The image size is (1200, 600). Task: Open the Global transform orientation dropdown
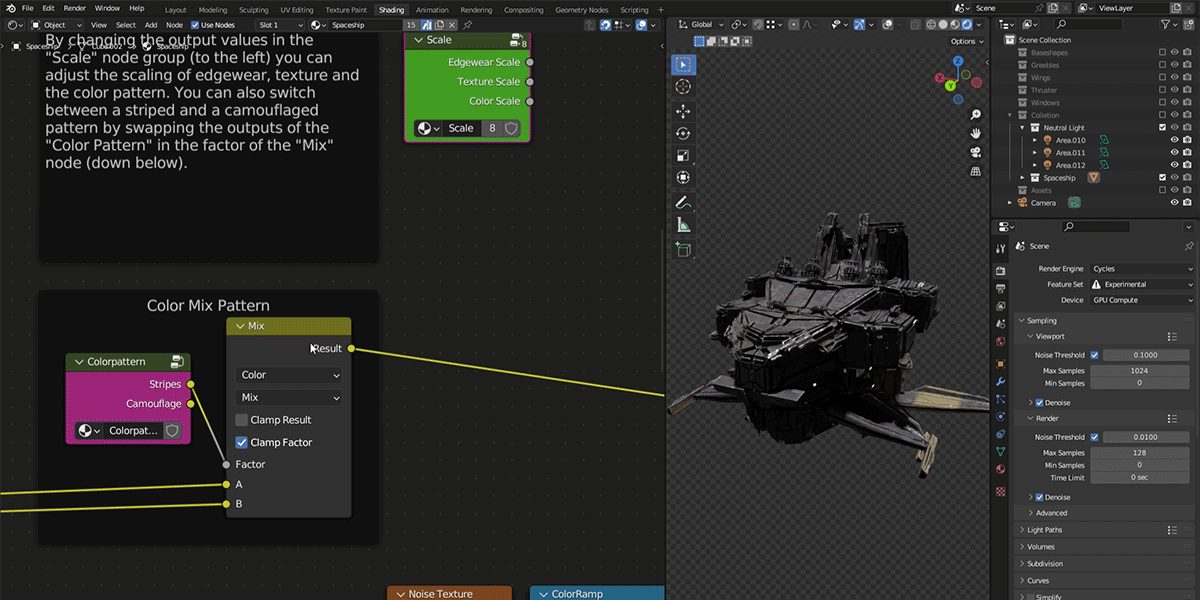(x=700, y=24)
